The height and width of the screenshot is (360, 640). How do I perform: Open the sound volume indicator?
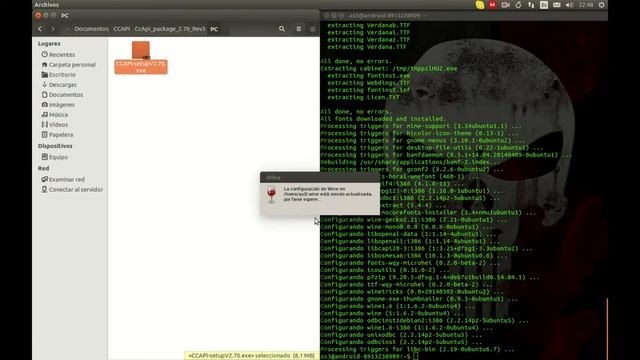point(569,5)
